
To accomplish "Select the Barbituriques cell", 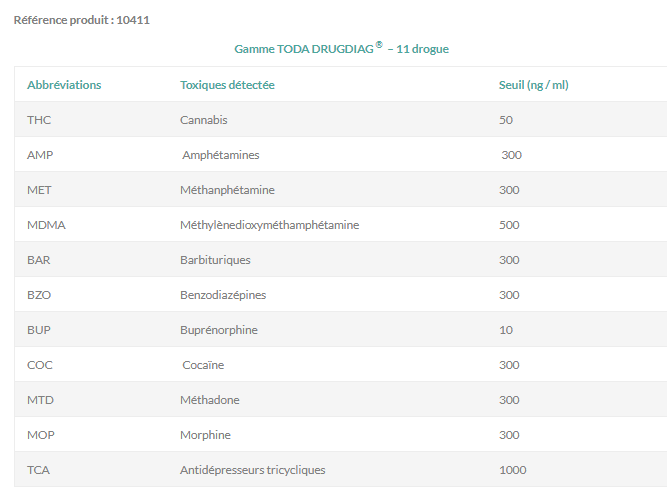I will pos(215,260).
